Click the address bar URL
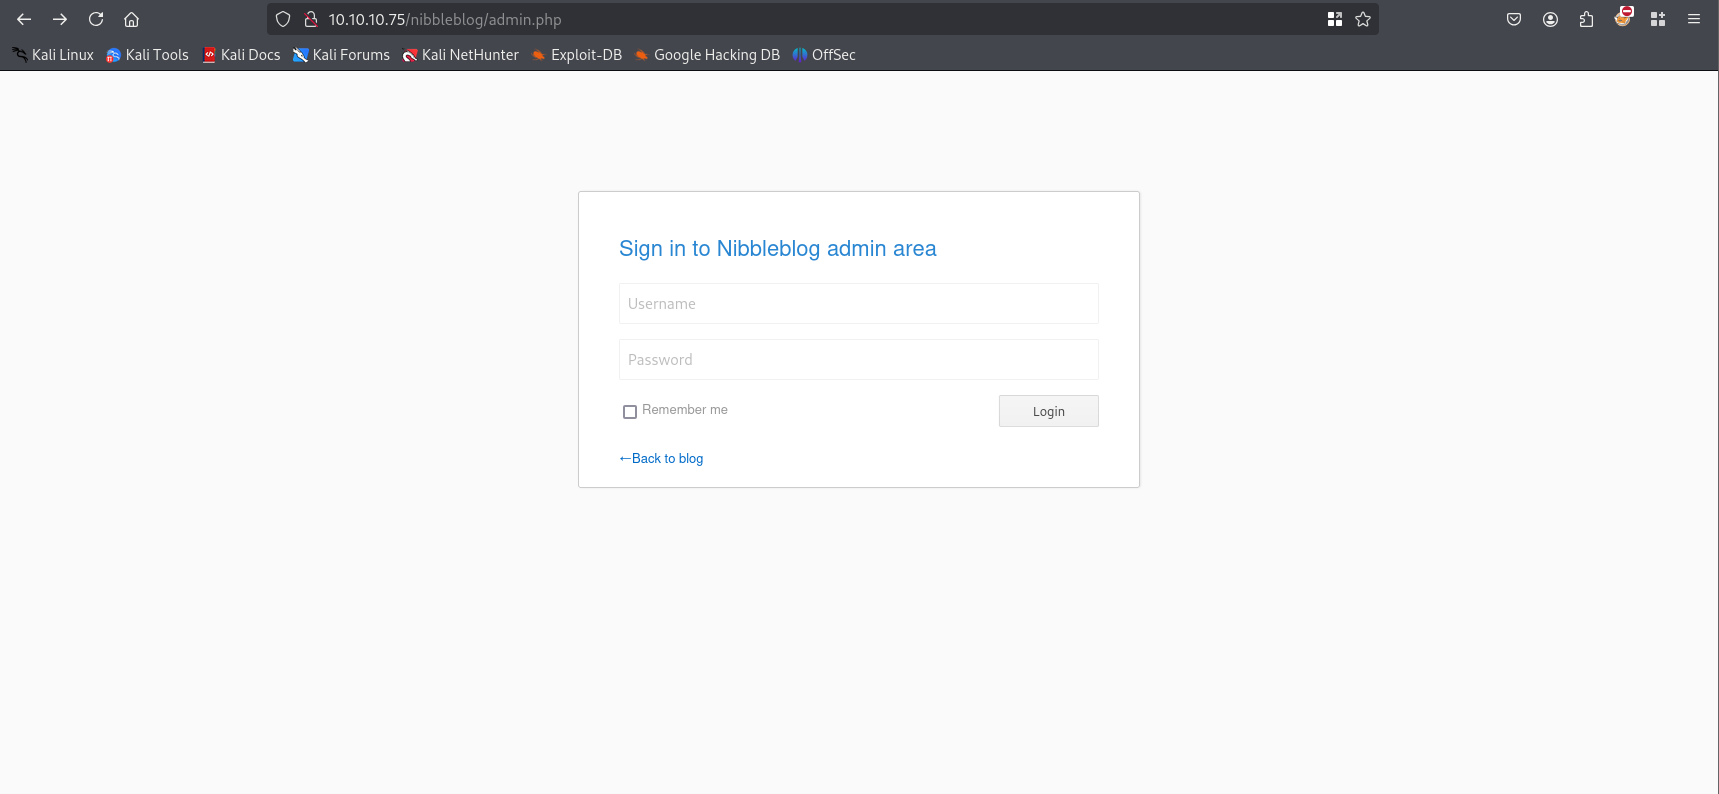This screenshot has width=1719, height=794. (445, 19)
